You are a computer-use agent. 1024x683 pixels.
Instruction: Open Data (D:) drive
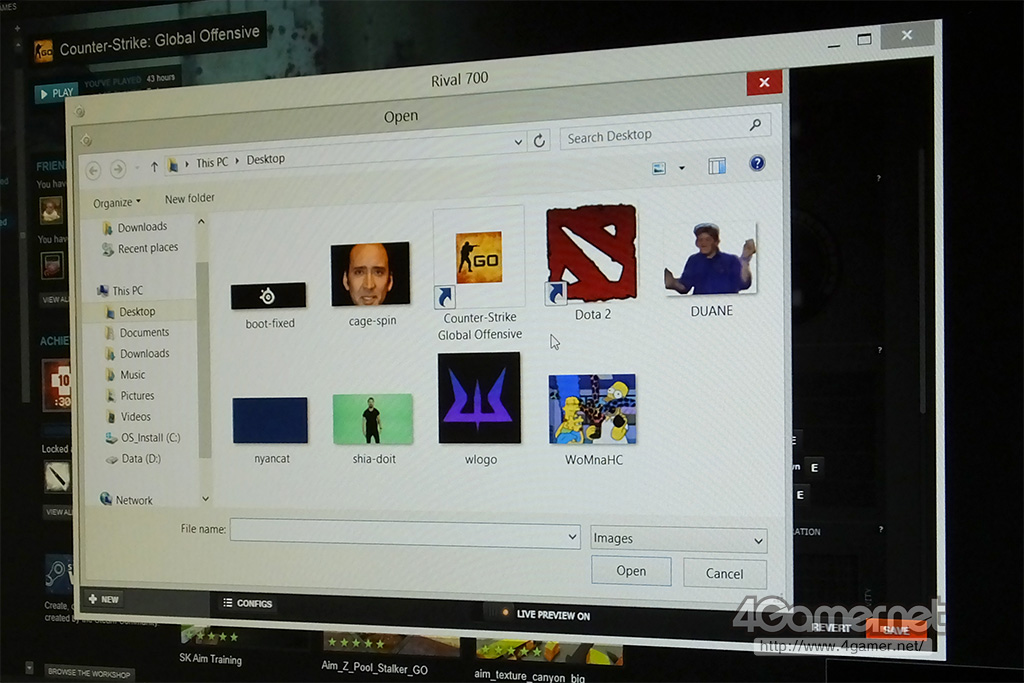point(133,458)
